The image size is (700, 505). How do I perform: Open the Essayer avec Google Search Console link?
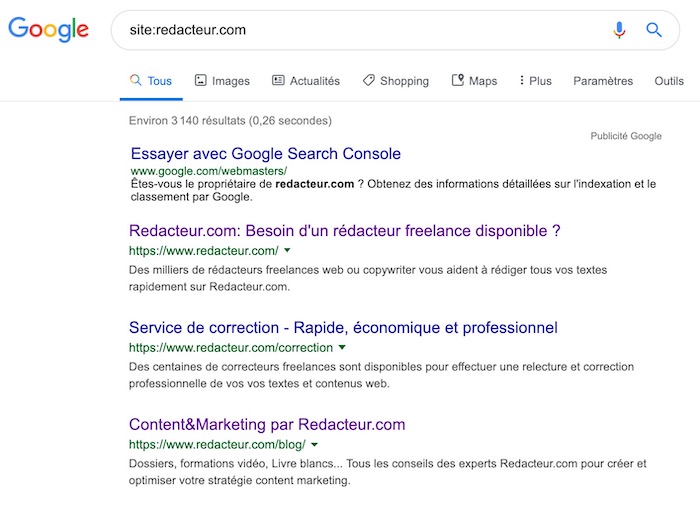click(265, 154)
